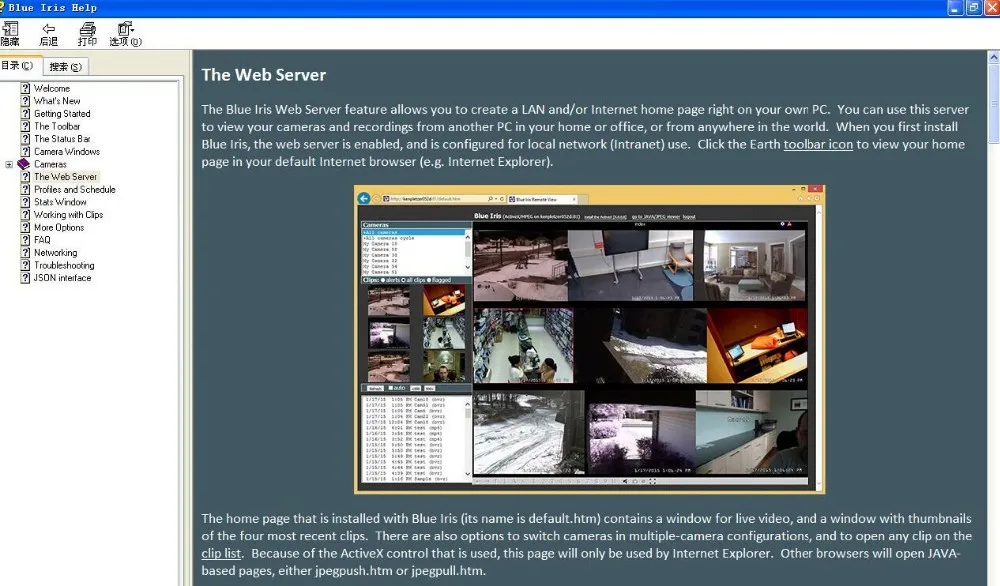Click the What's New page icon
Image resolution: width=1000 pixels, height=586 pixels.
(x=26, y=101)
